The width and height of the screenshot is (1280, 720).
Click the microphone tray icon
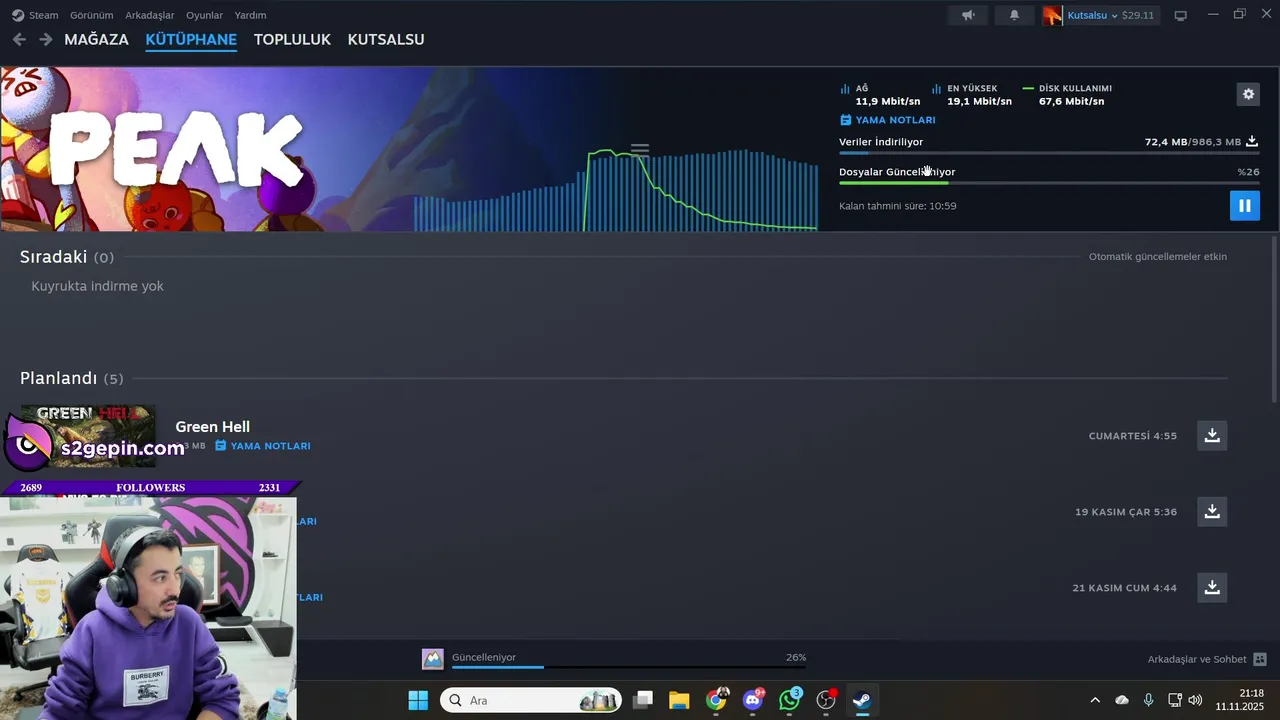click(1148, 700)
